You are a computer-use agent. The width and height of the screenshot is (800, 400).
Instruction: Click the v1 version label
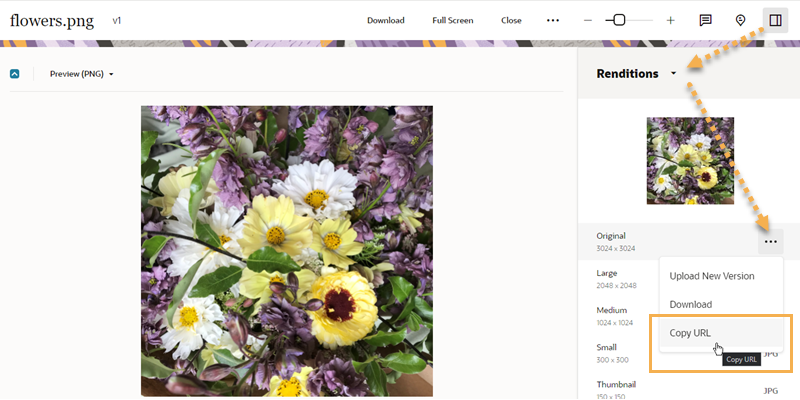click(117, 21)
